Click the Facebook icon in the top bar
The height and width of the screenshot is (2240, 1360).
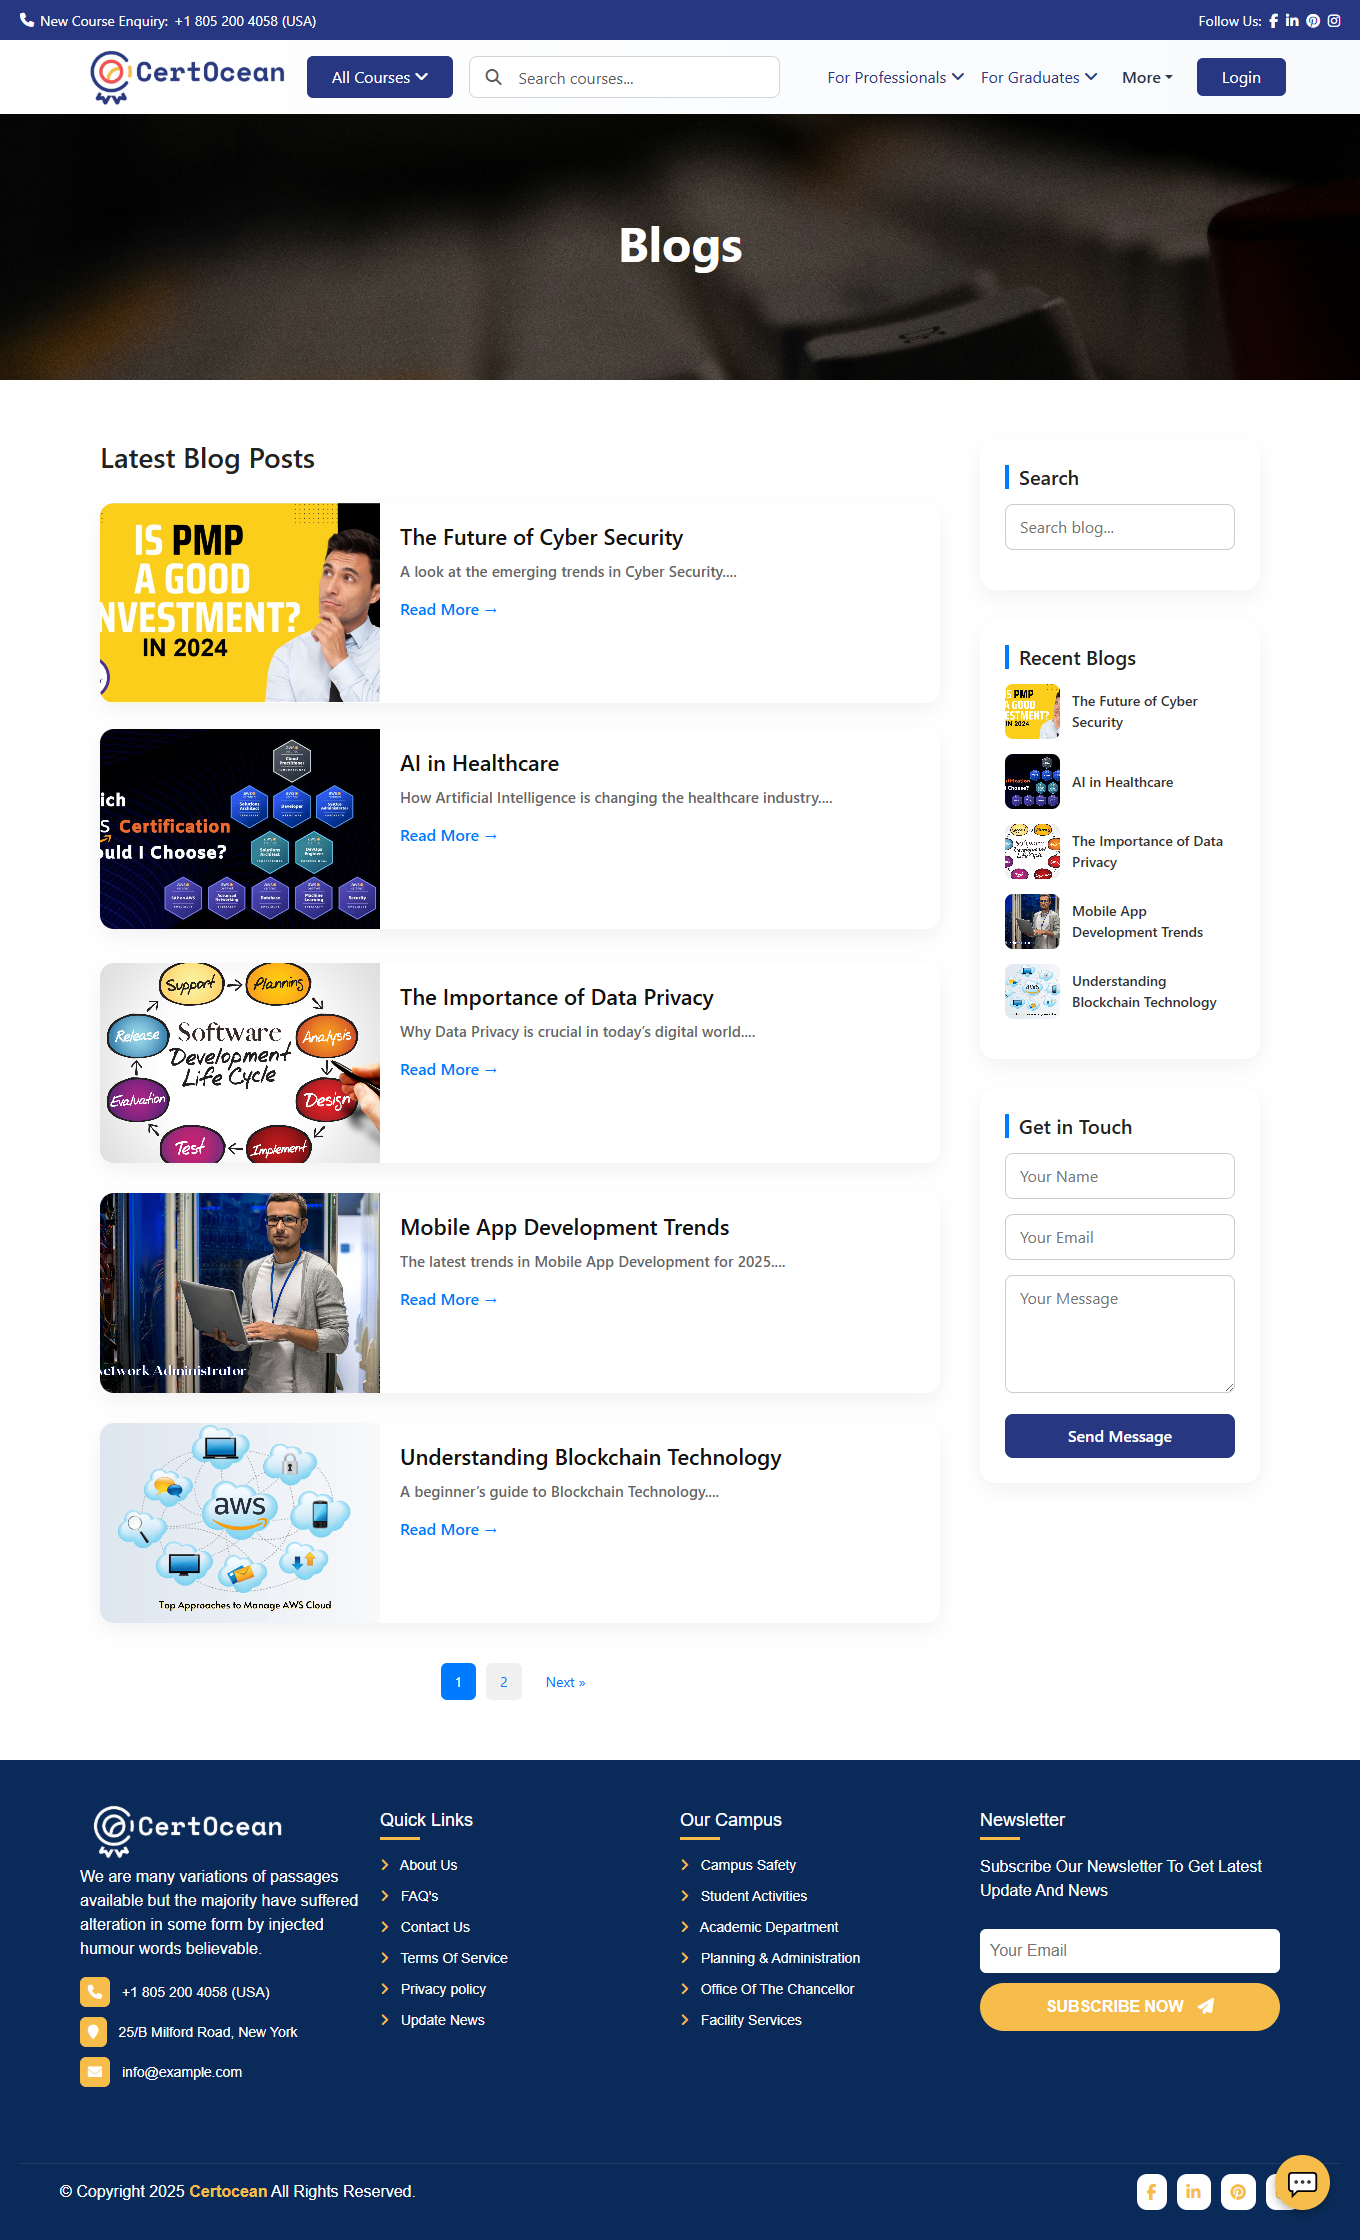pyautogui.click(x=1273, y=21)
